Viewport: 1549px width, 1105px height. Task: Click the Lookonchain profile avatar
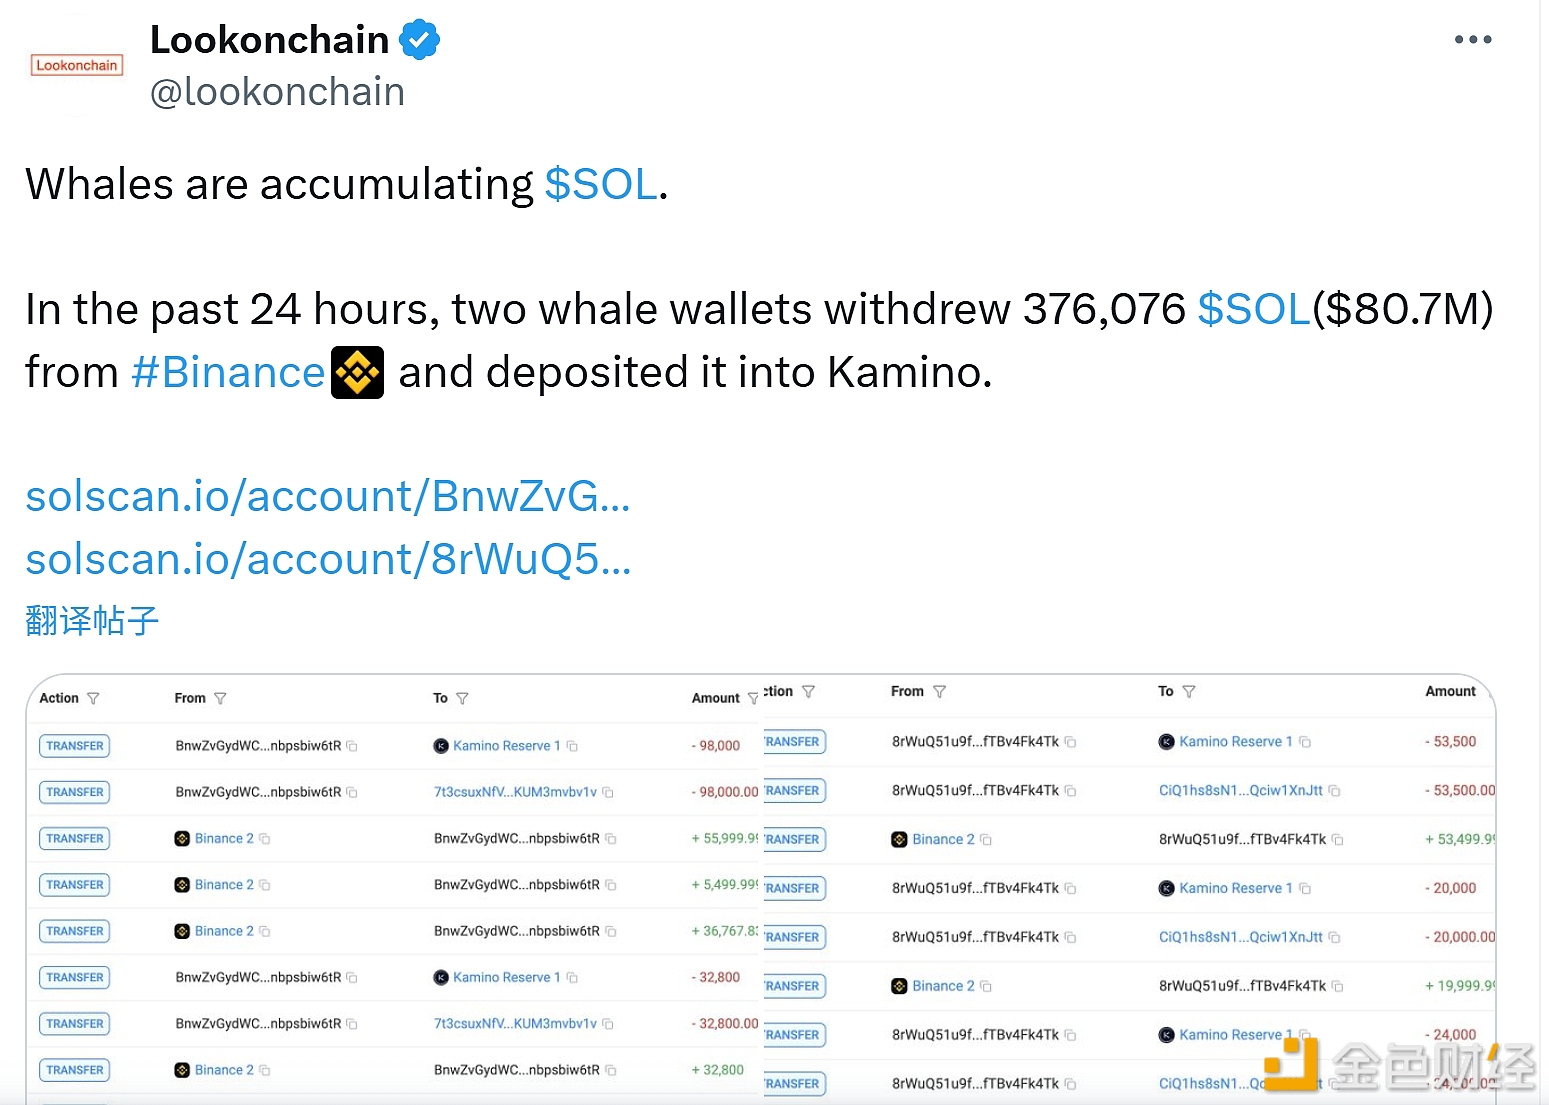[x=77, y=66]
